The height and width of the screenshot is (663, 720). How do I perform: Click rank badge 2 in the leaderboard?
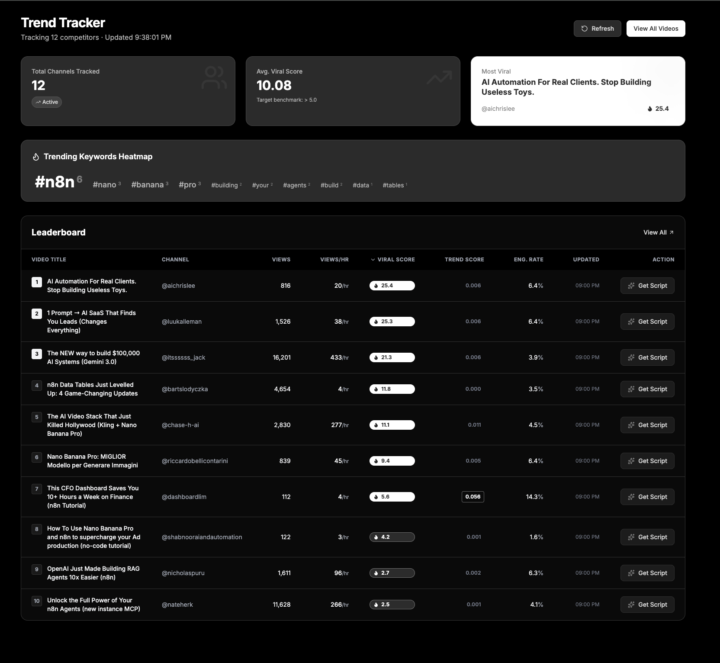click(x=37, y=314)
